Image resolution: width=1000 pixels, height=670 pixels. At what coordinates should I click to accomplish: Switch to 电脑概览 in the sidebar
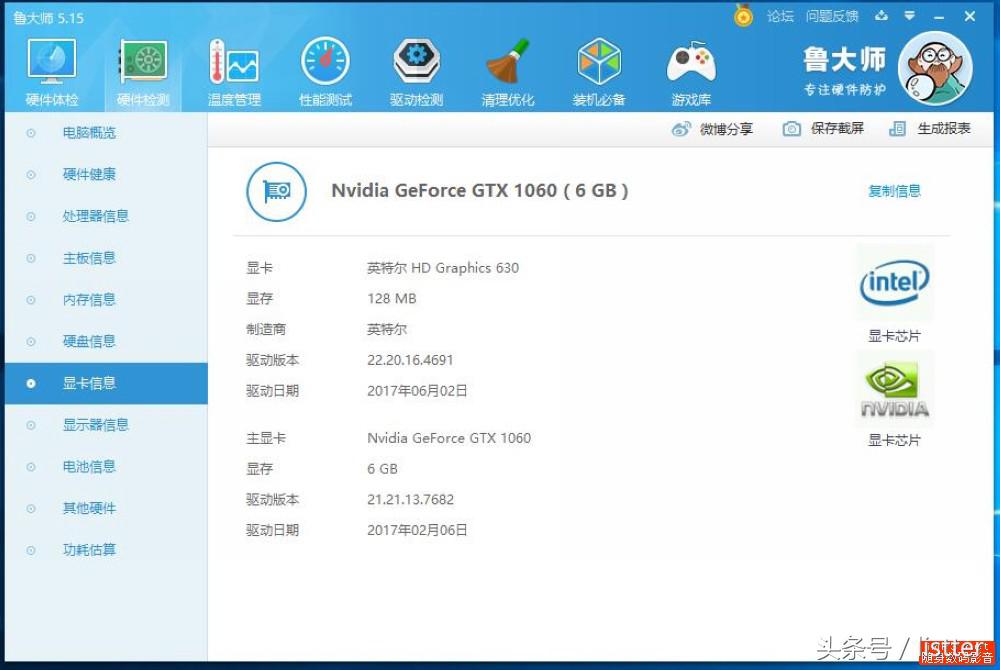tap(89, 133)
